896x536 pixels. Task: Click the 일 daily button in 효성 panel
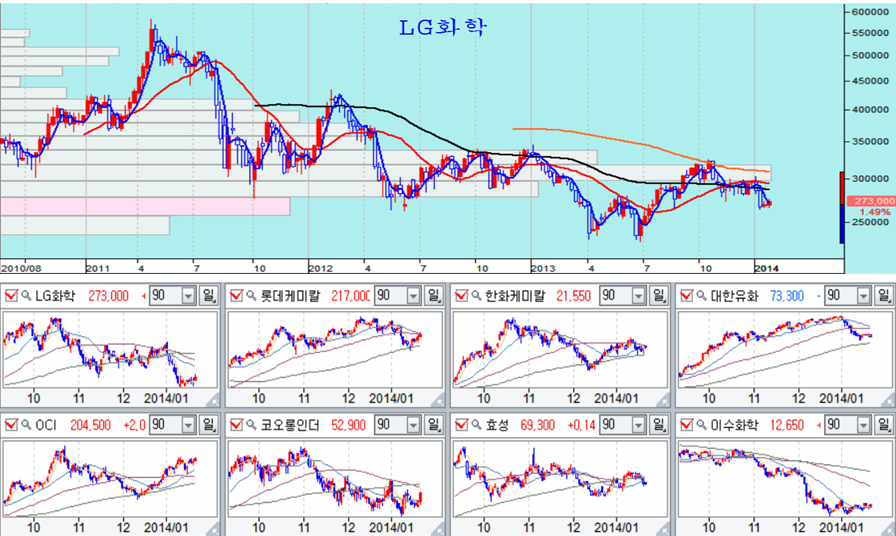point(659,425)
